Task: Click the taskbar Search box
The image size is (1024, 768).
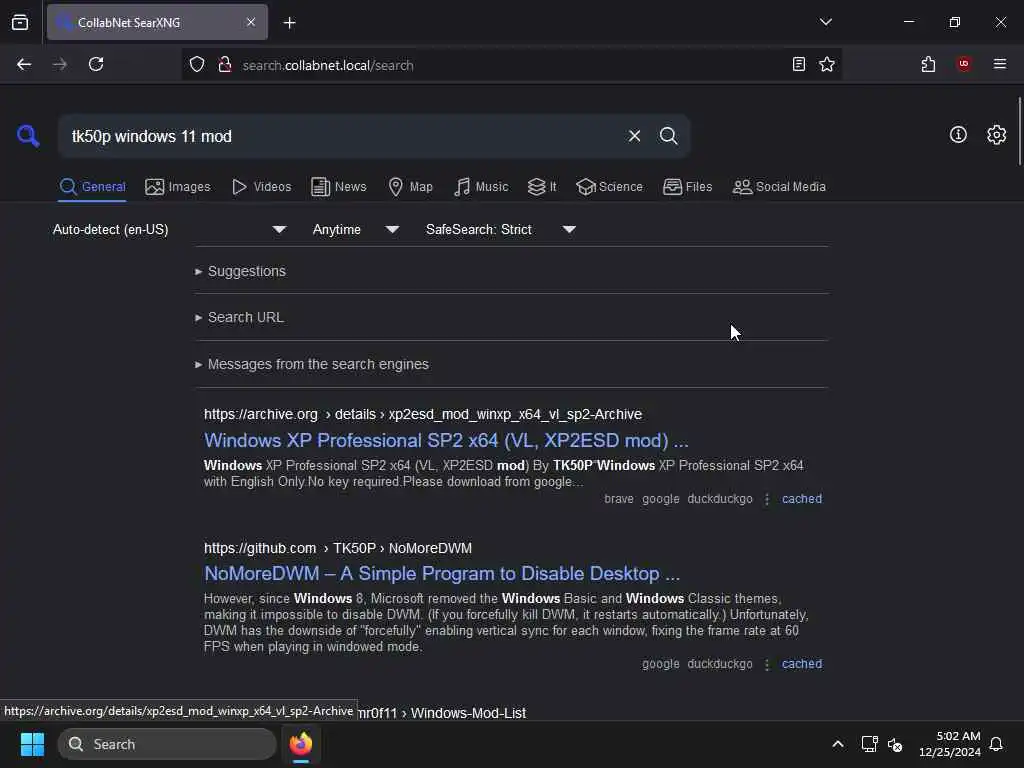Action: 167,744
